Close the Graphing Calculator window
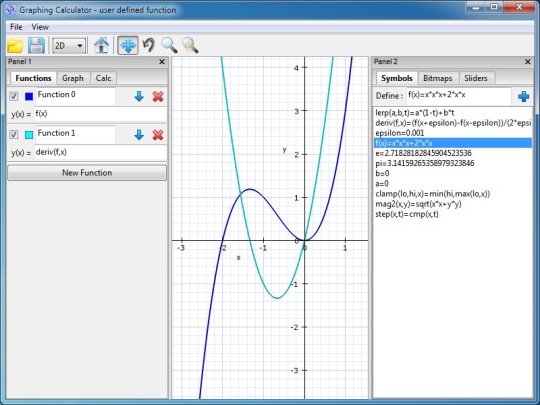The width and height of the screenshot is (540, 405). (x=519, y=7)
